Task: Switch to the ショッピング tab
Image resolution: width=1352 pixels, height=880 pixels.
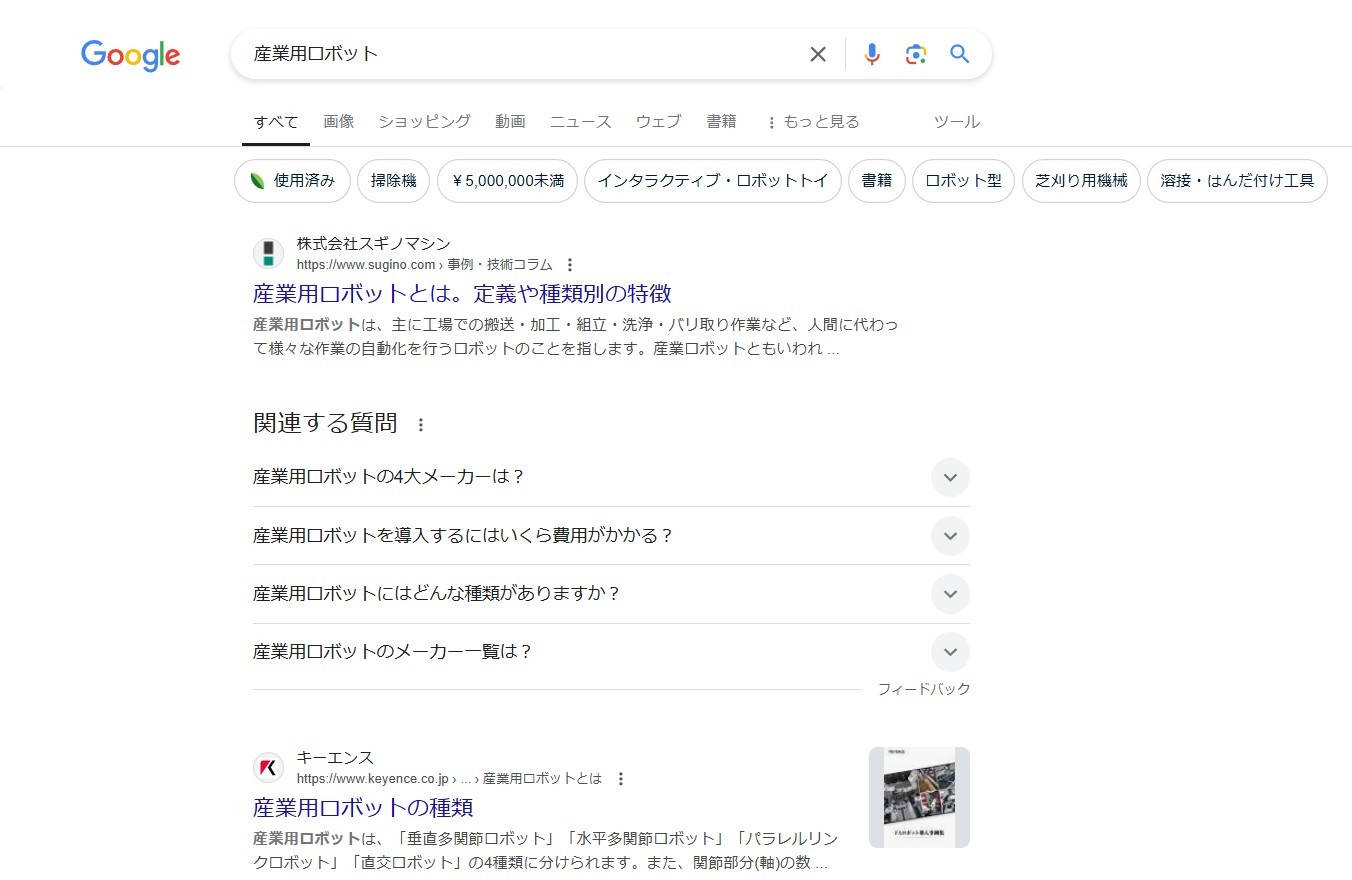Action: [x=424, y=121]
